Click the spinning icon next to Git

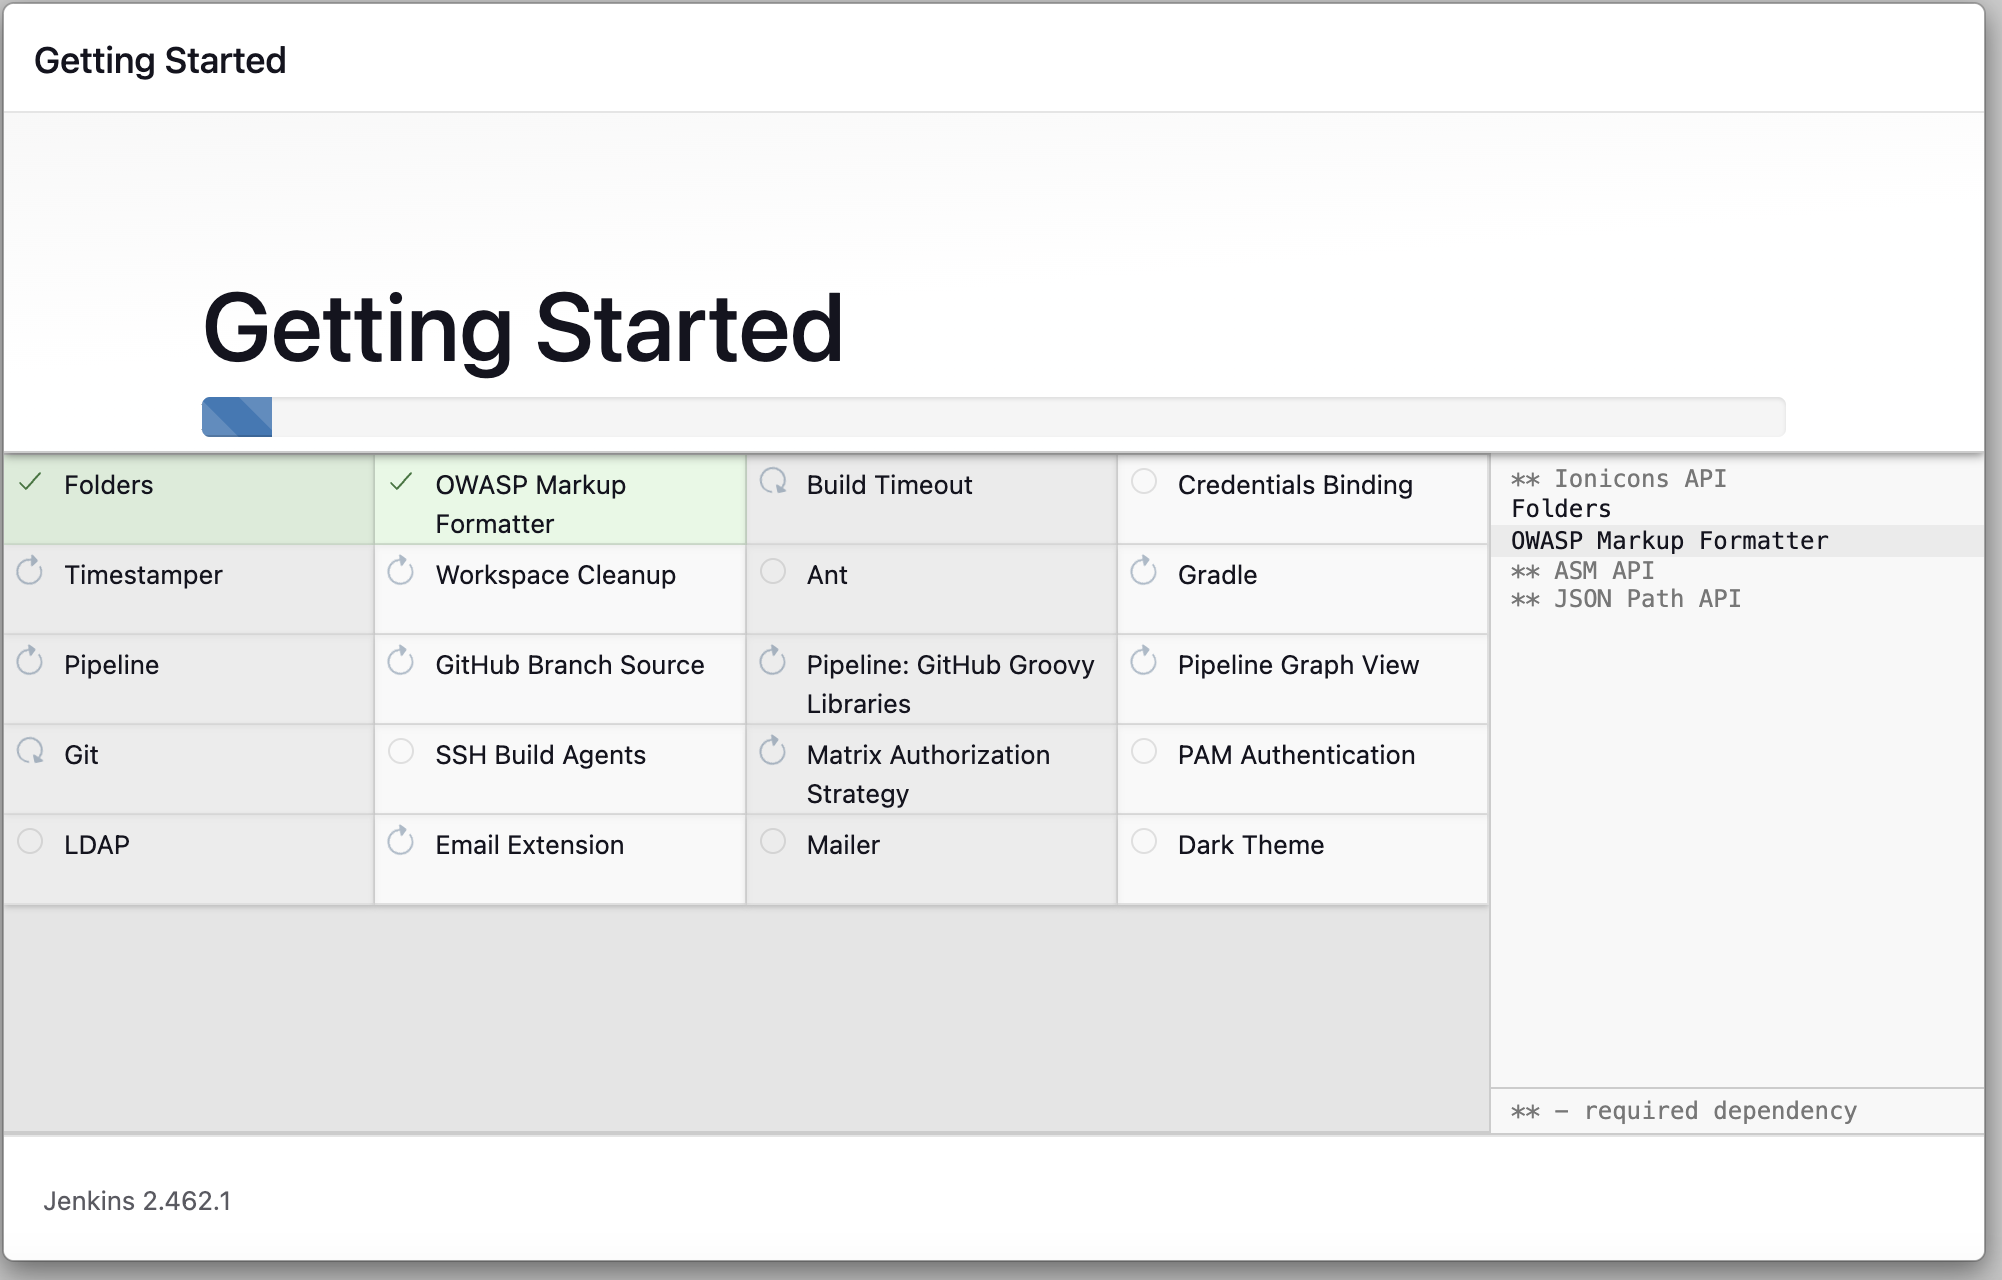tap(31, 751)
